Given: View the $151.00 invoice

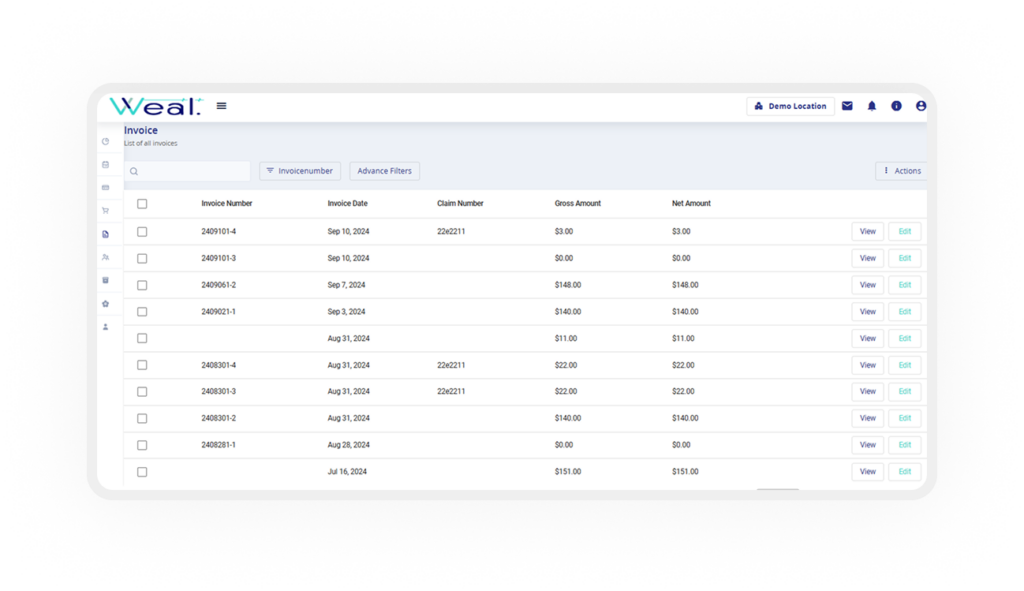Looking at the screenshot, I should 867,472.
